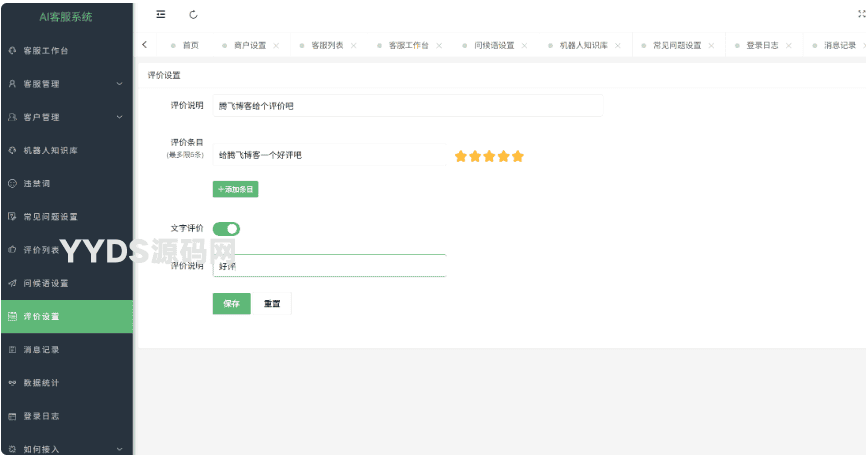Expand the 客服管理 submenu arrow

[119, 84]
